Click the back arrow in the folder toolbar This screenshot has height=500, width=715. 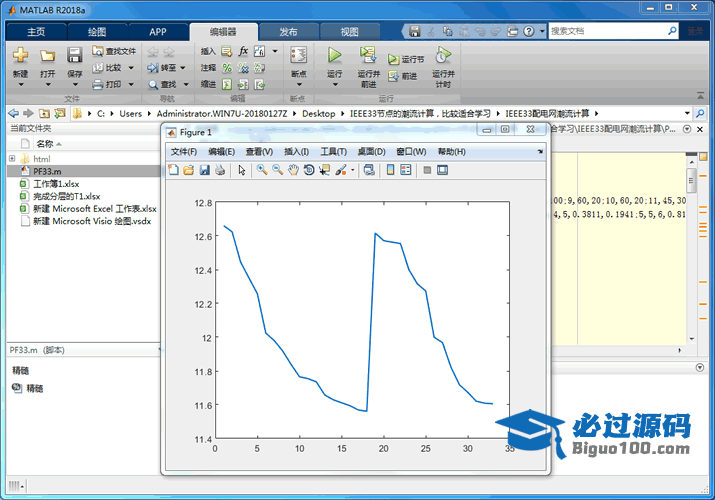(14, 113)
